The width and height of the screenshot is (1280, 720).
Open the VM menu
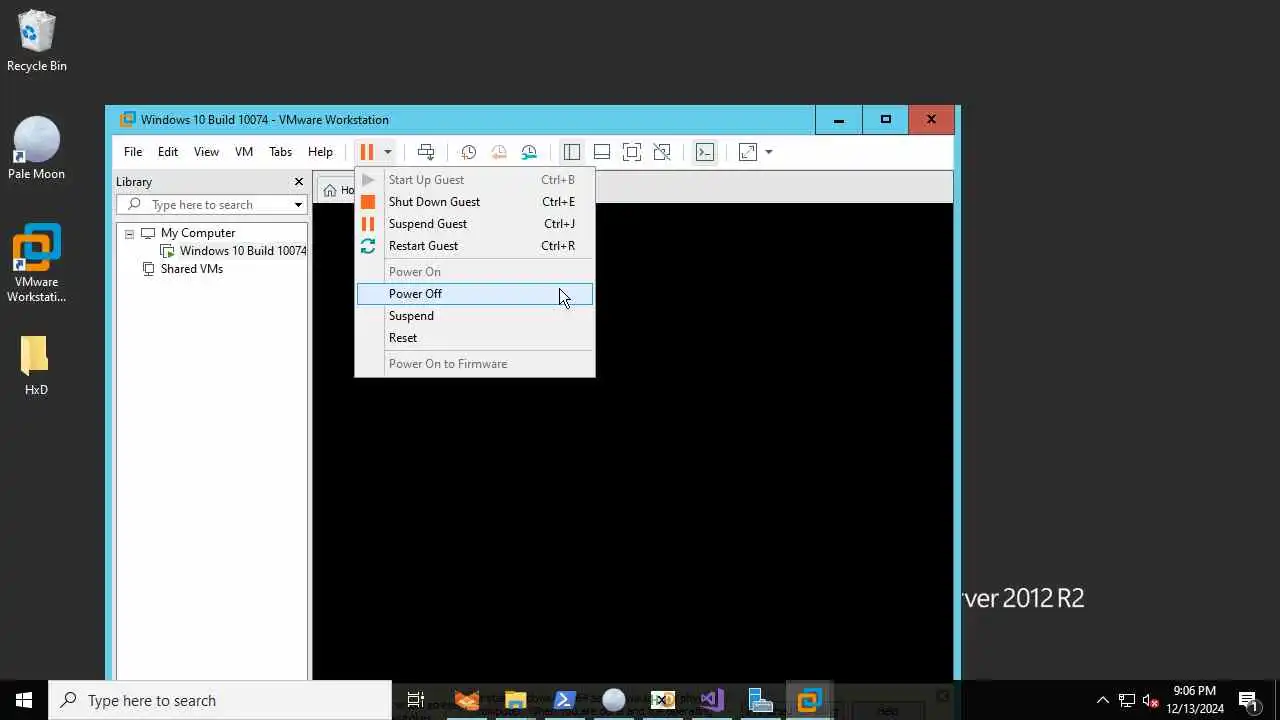click(244, 152)
